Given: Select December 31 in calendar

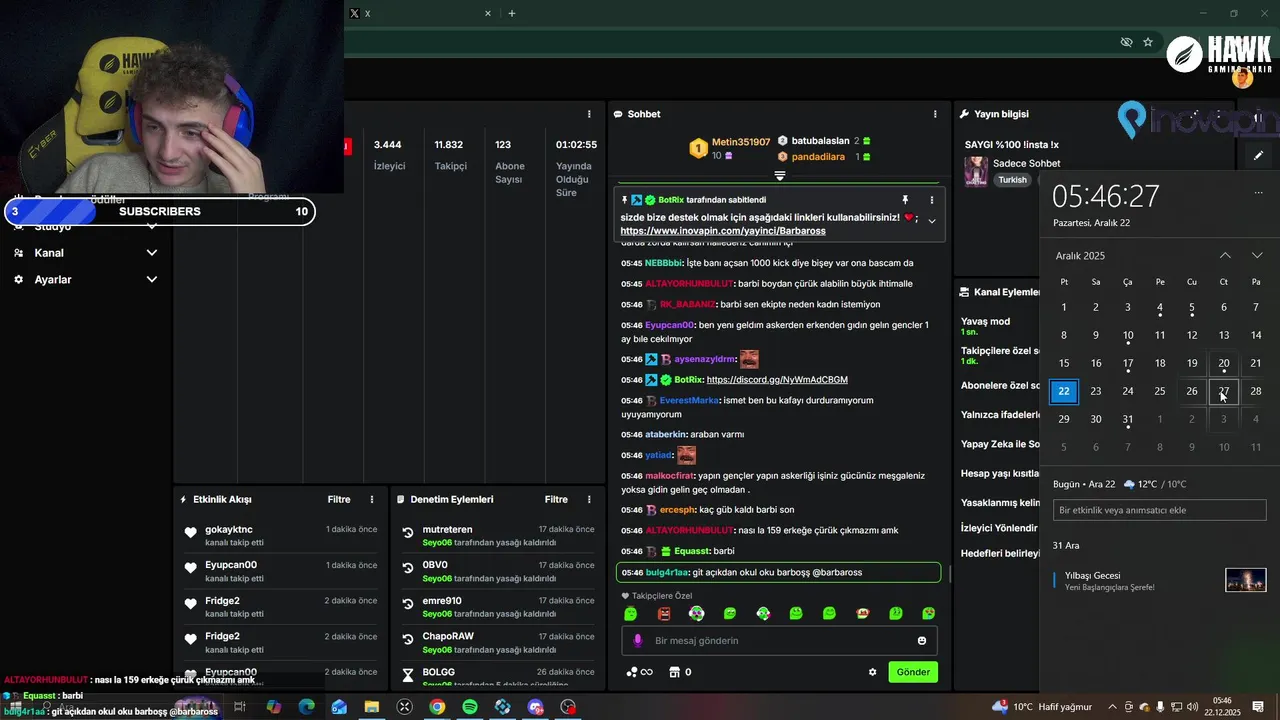Looking at the screenshot, I should pos(1128,419).
